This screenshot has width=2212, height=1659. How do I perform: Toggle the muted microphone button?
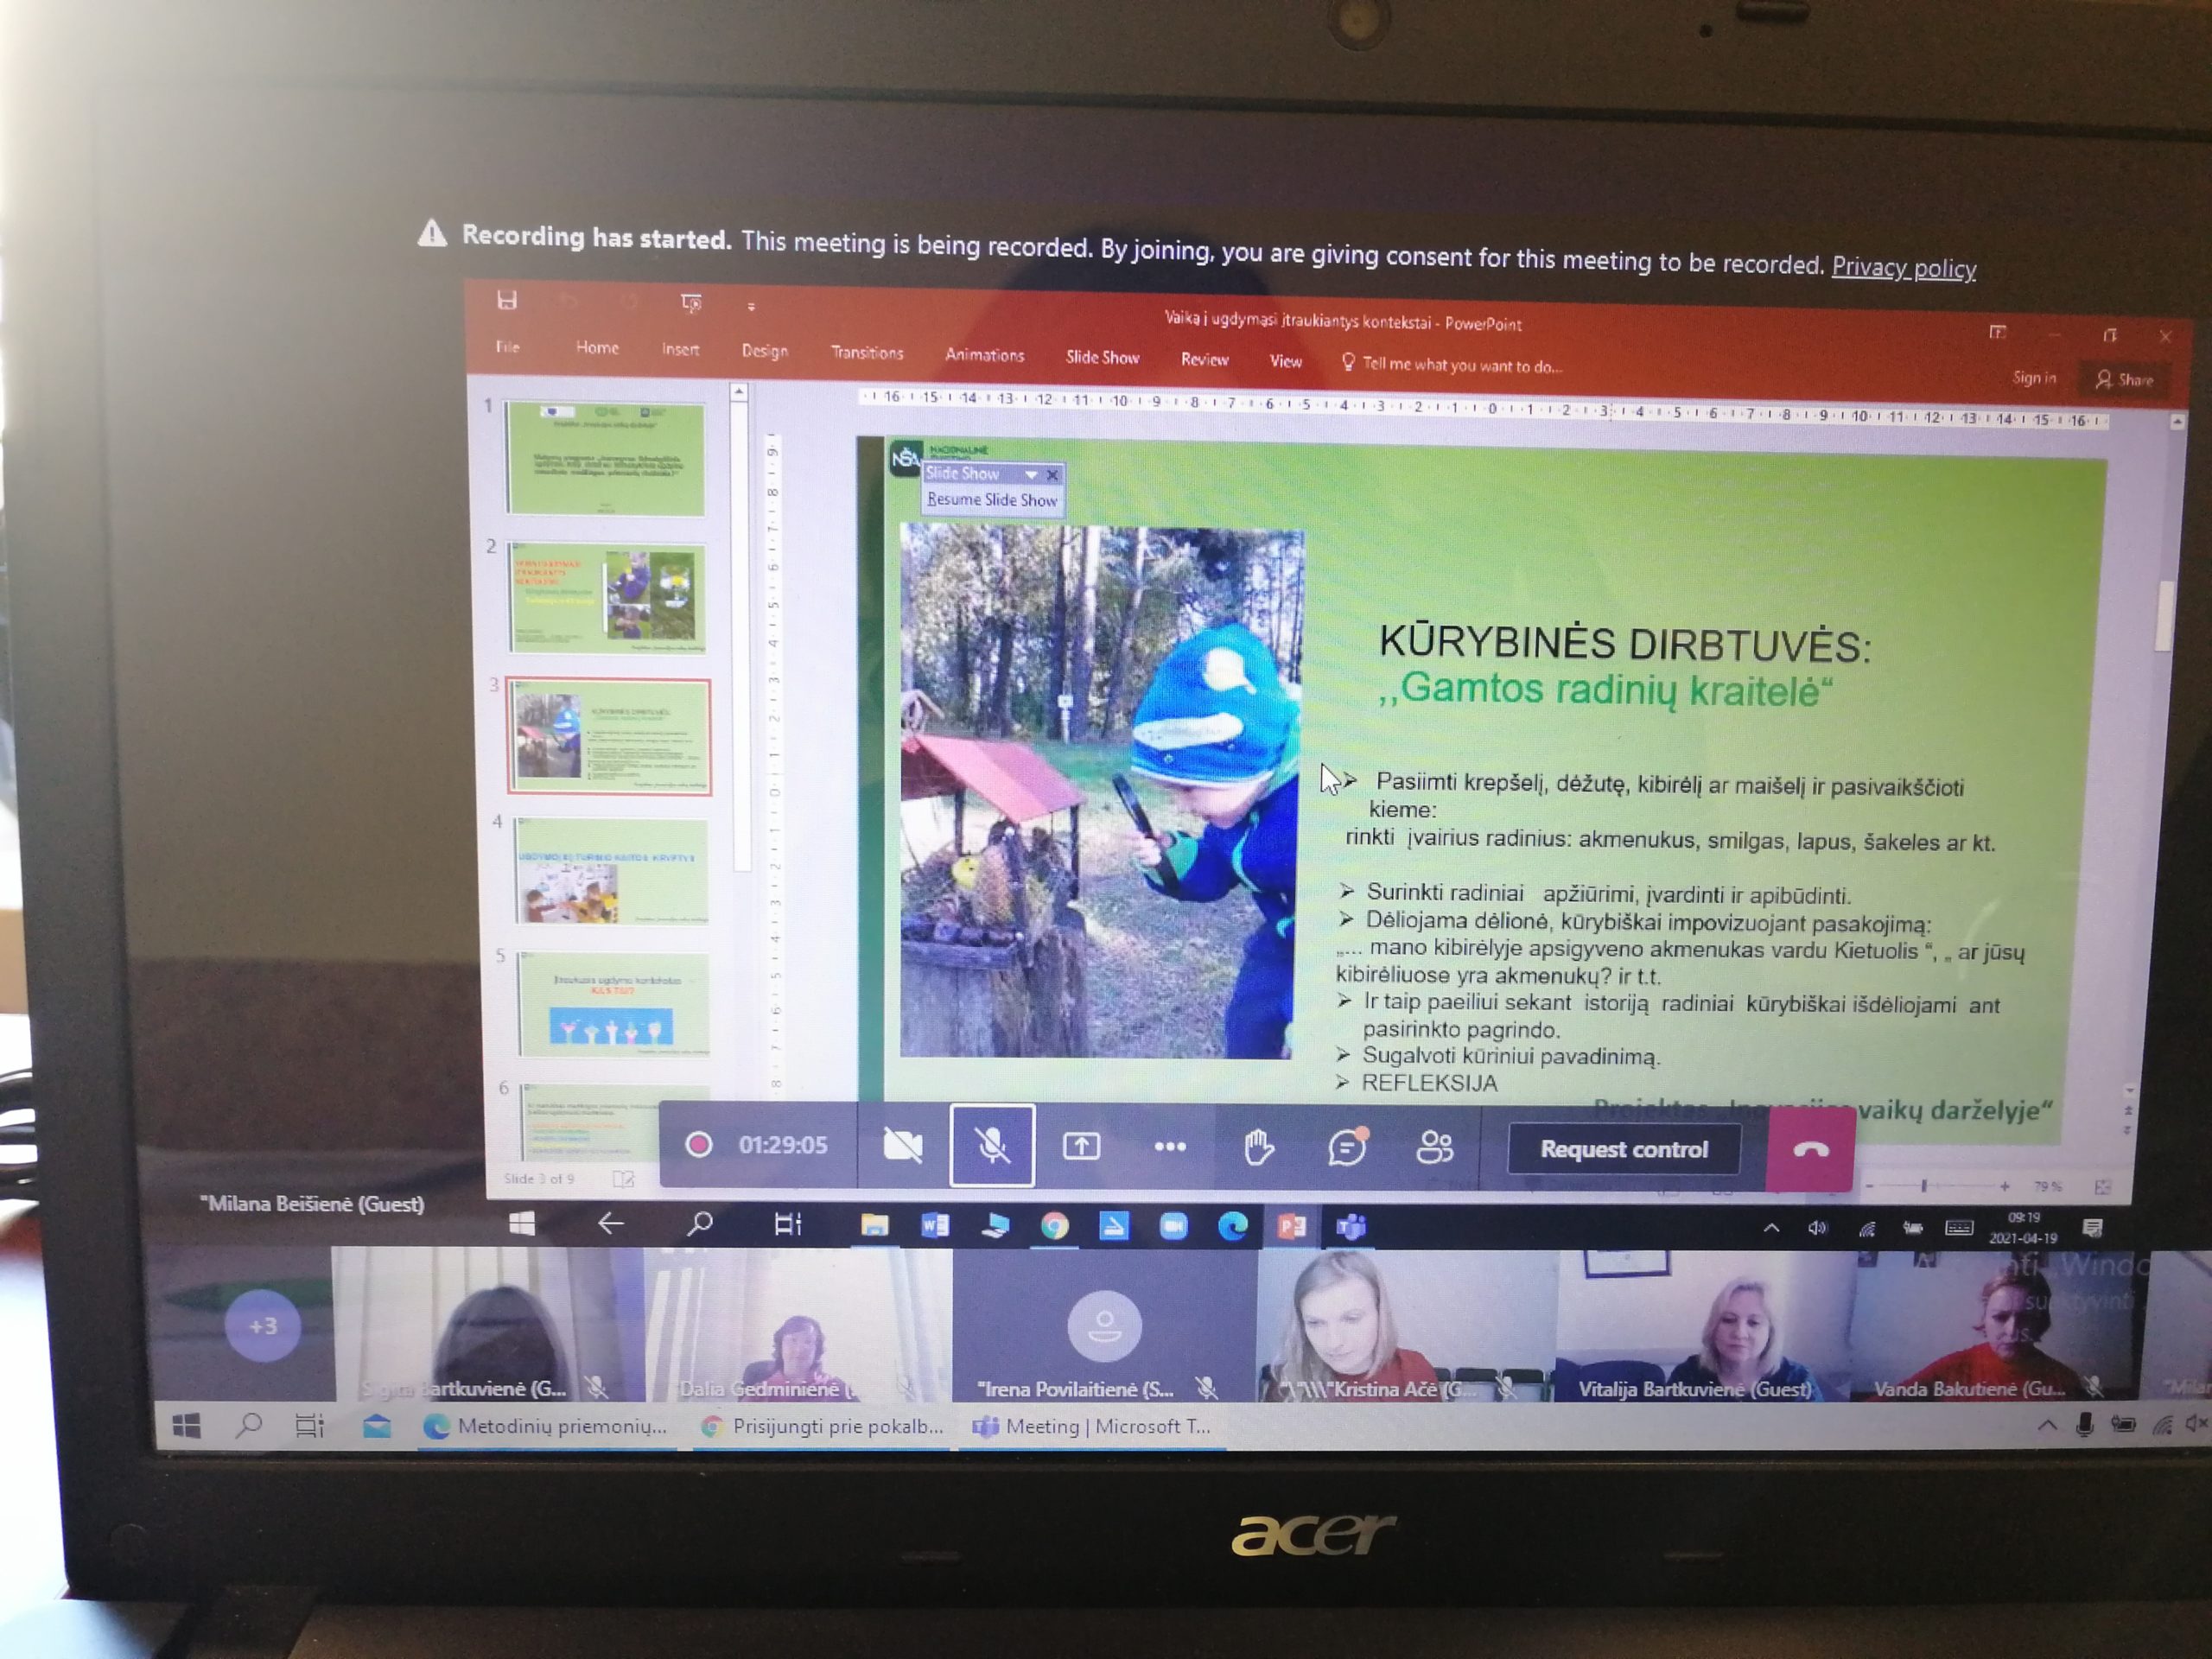pyautogui.click(x=992, y=1146)
